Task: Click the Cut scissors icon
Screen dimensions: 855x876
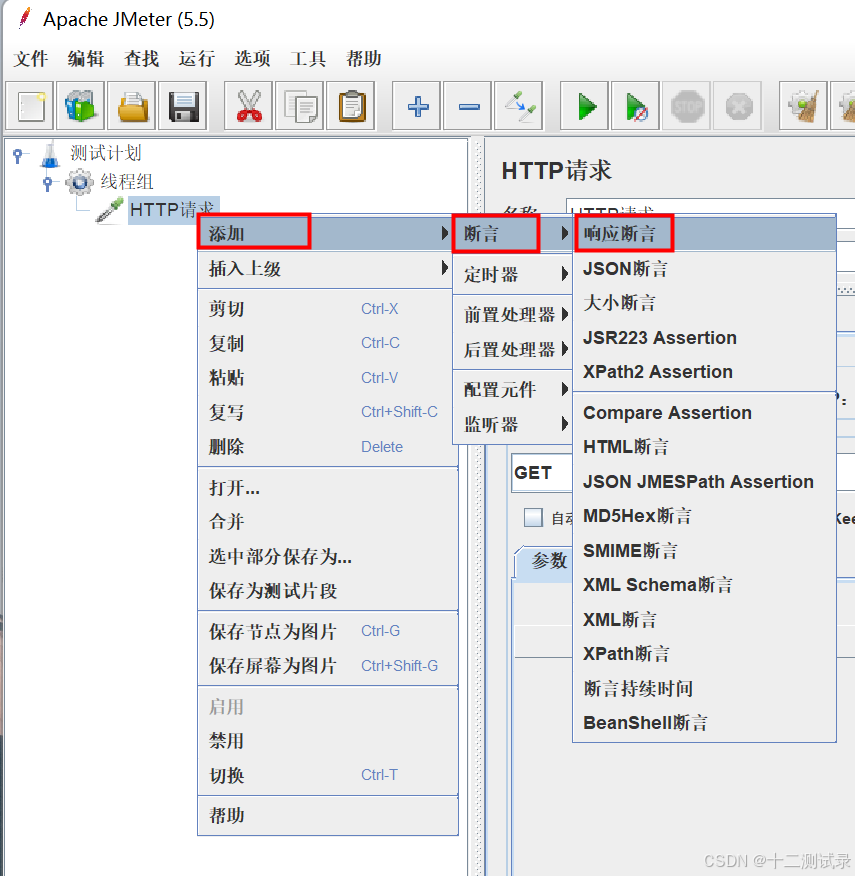Action: click(x=249, y=106)
